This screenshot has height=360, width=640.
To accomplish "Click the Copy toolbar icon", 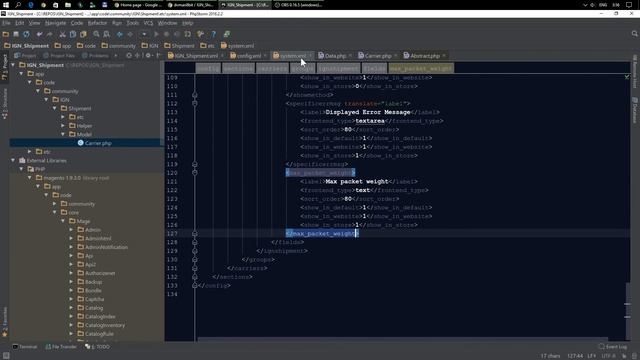I will coord(73,34).
